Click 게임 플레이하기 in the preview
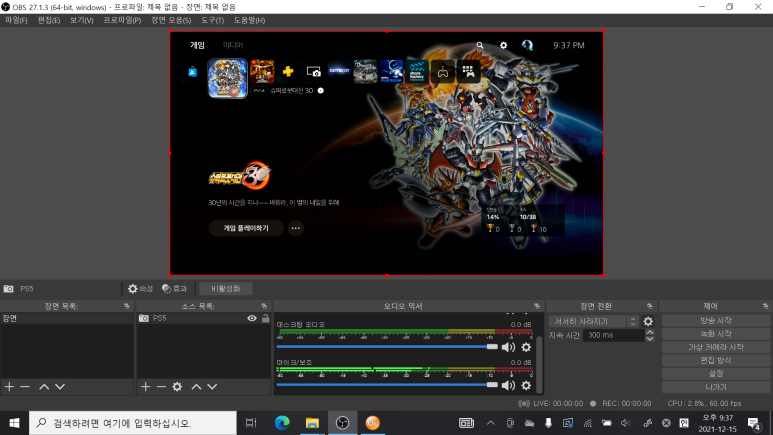This screenshot has width=773, height=435. 246,228
